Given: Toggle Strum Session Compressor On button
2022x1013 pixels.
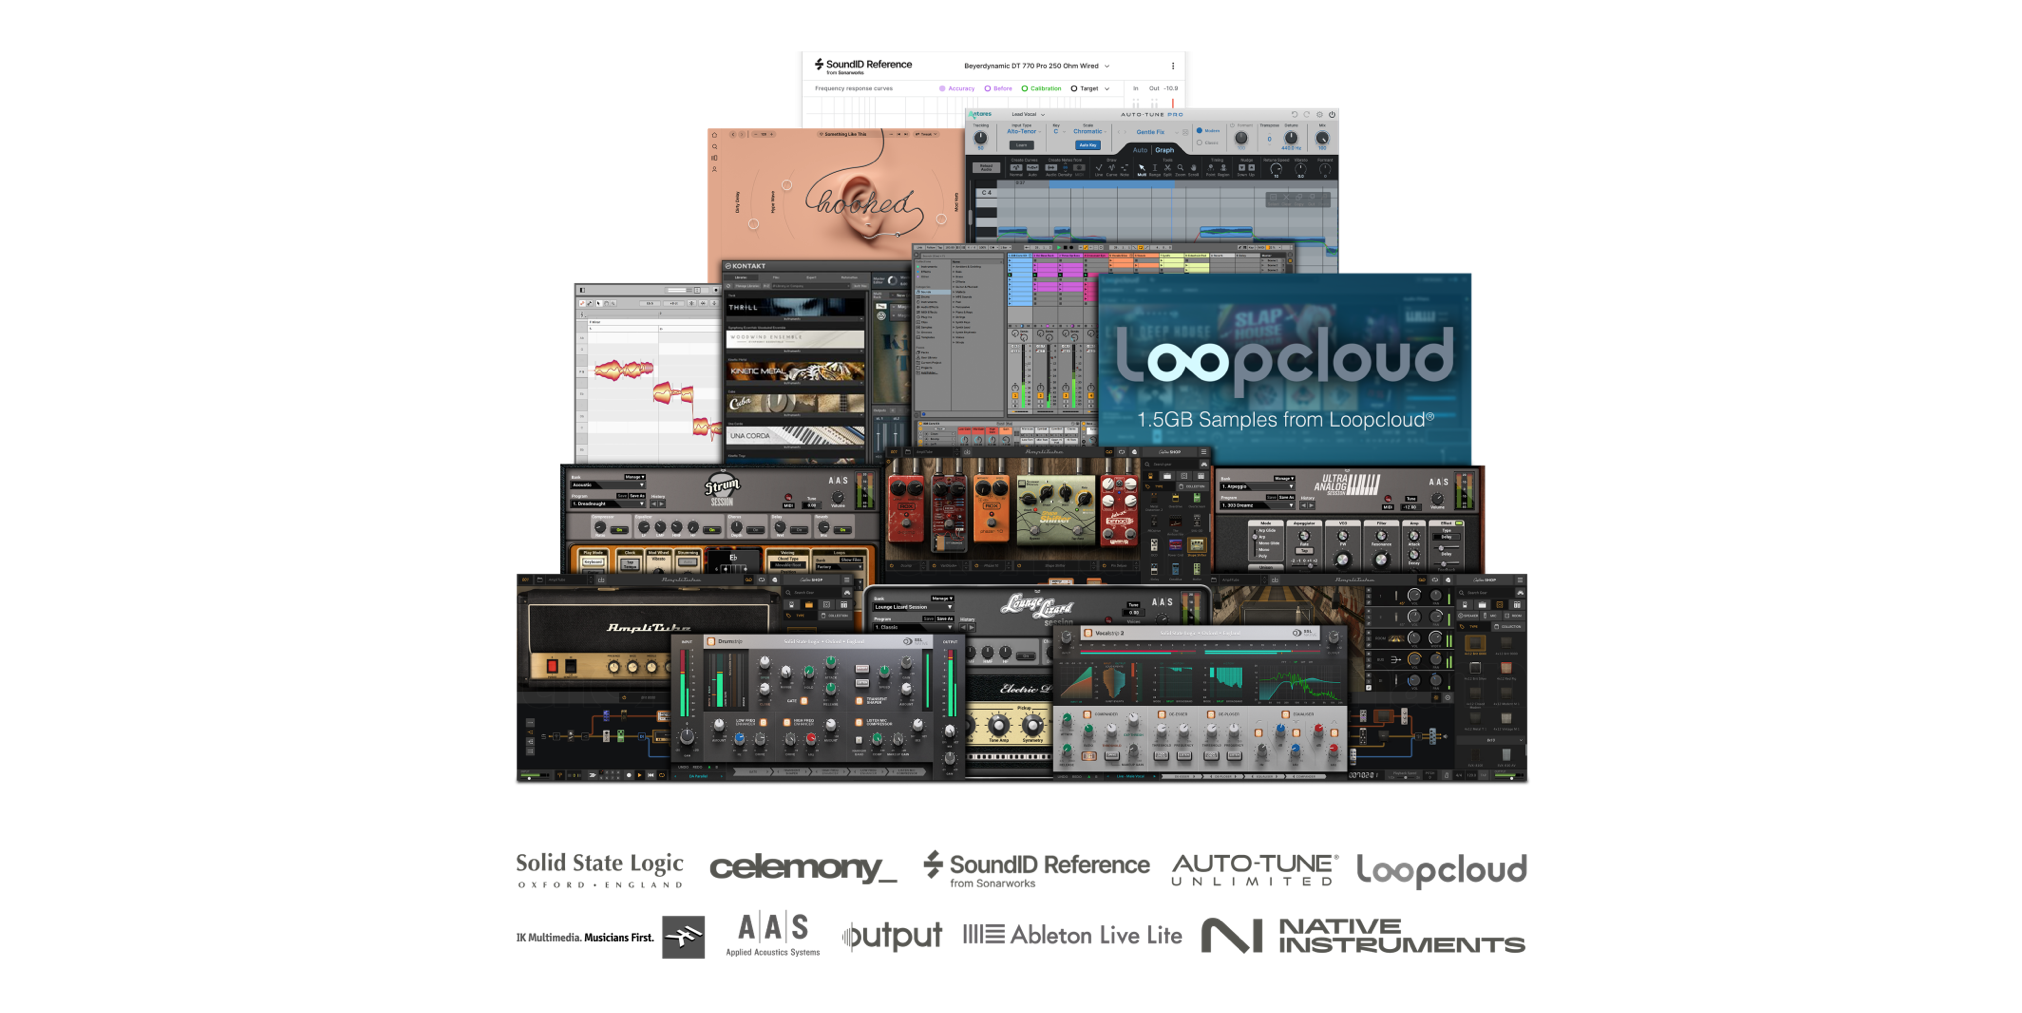Looking at the screenshot, I should pyautogui.click(x=619, y=530).
